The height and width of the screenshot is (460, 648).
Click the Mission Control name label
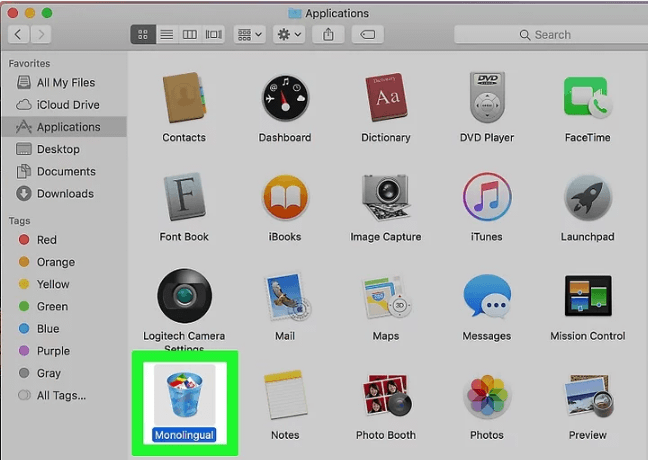(x=588, y=336)
